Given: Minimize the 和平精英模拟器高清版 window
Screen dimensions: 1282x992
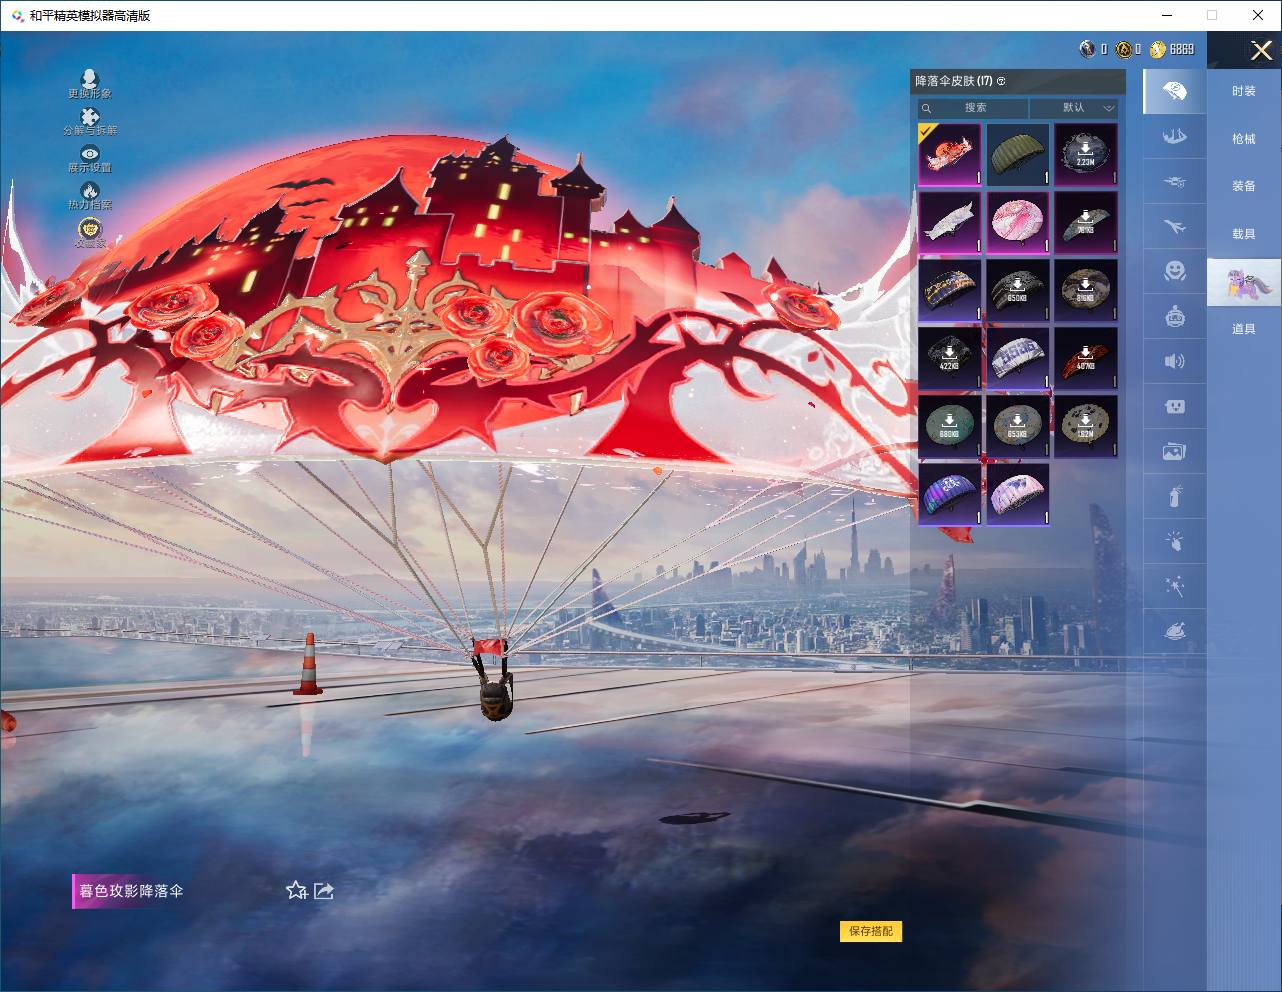Looking at the screenshot, I should pyautogui.click(x=1167, y=15).
